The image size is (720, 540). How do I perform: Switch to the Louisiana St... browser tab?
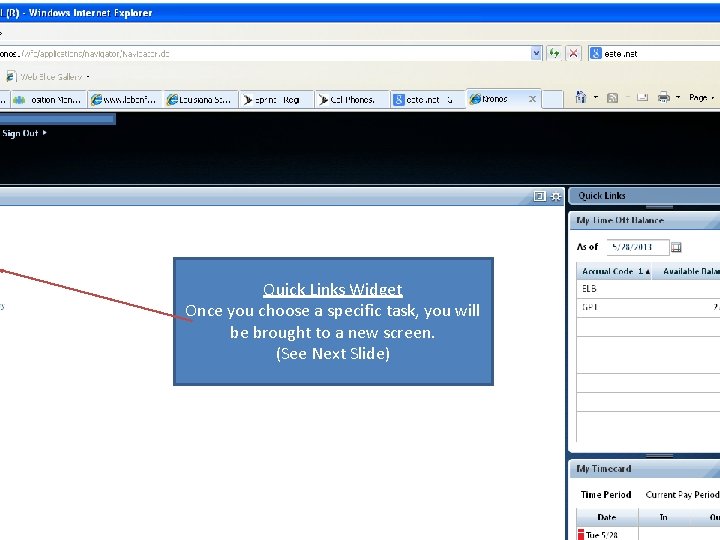pos(201,100)
